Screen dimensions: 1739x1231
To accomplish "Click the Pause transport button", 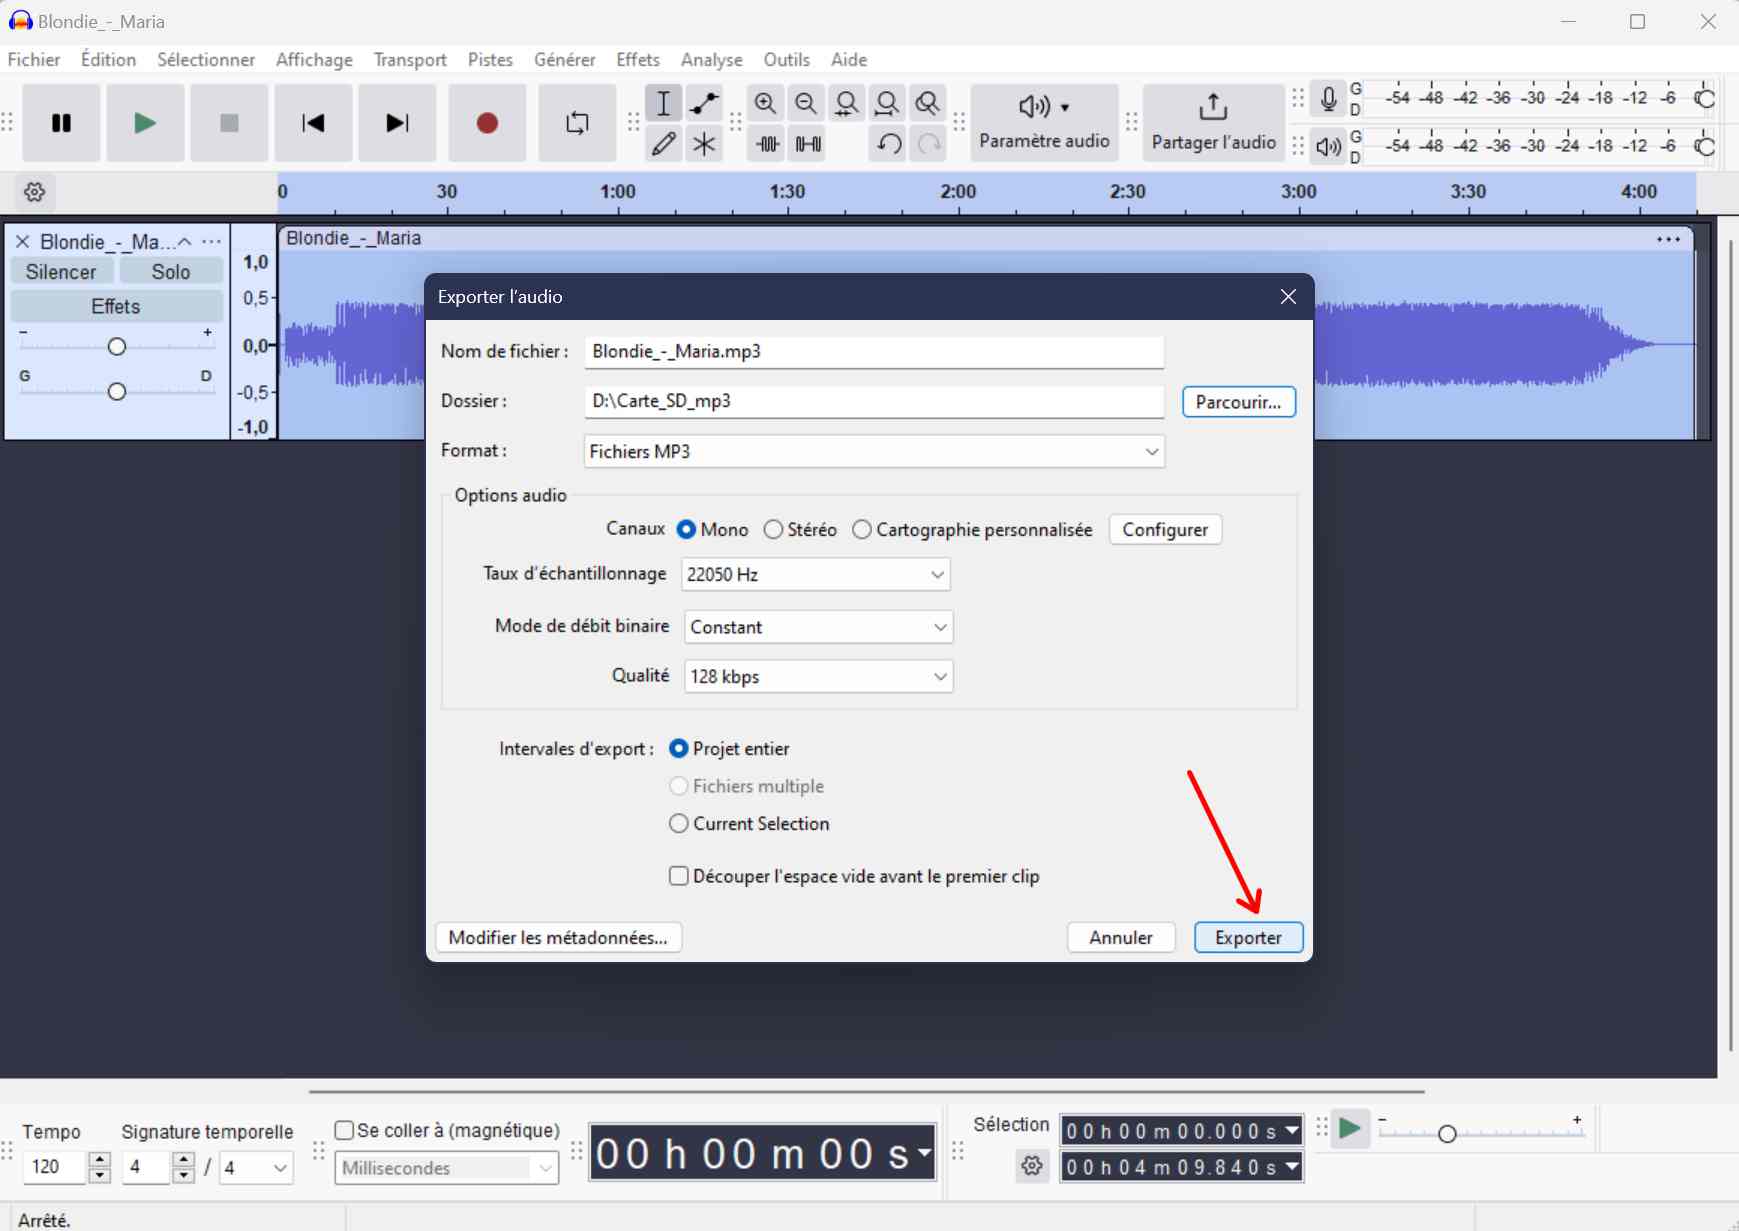I will click(x=61, y=123).
